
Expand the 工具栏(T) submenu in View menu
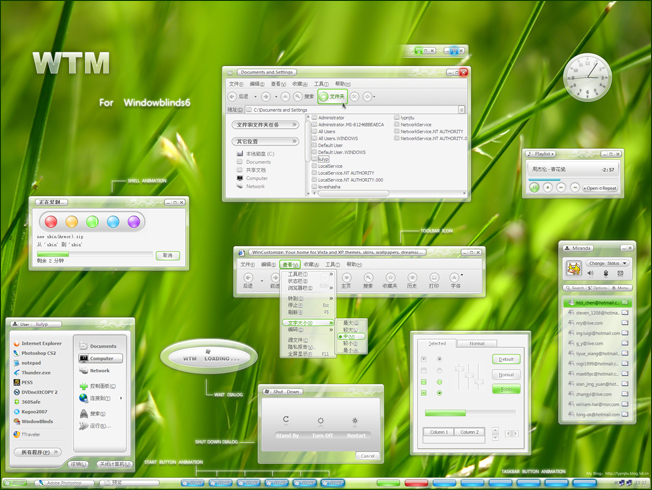(308, 274)
